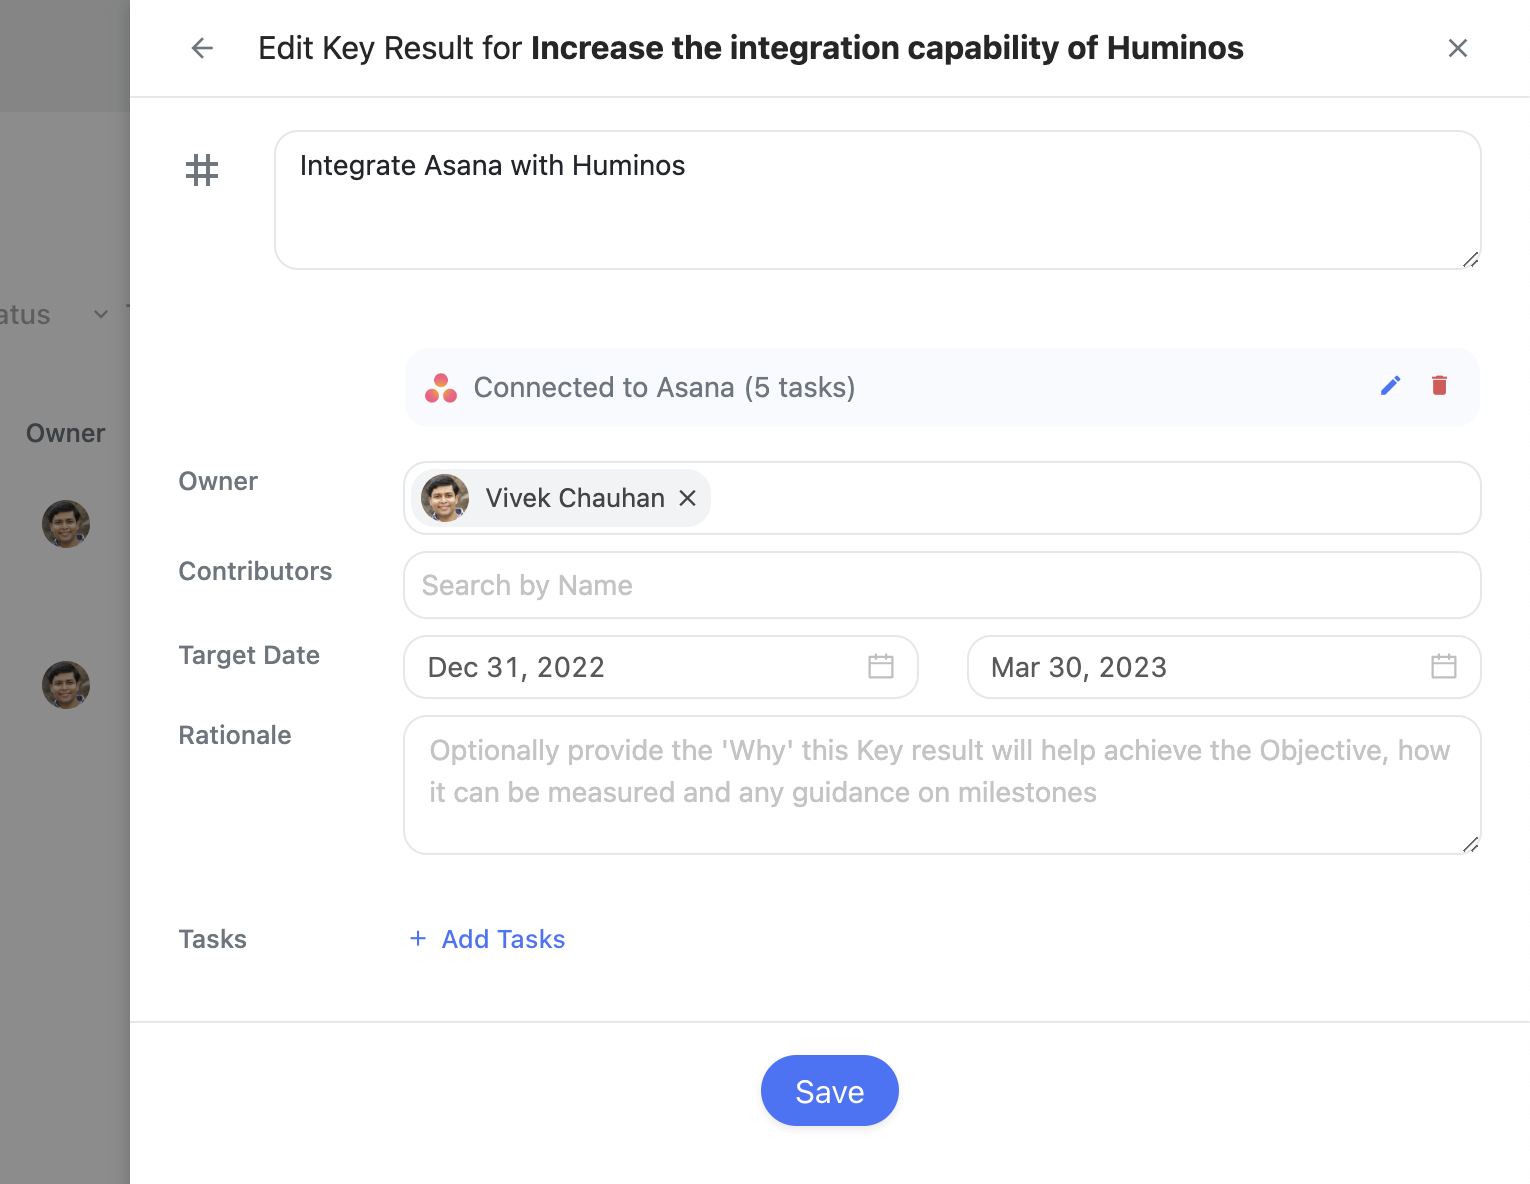Image resolution: width=1530 pixels, height=1184 pixels.
Task: Click the Tasks label
Action: (213, 939)
